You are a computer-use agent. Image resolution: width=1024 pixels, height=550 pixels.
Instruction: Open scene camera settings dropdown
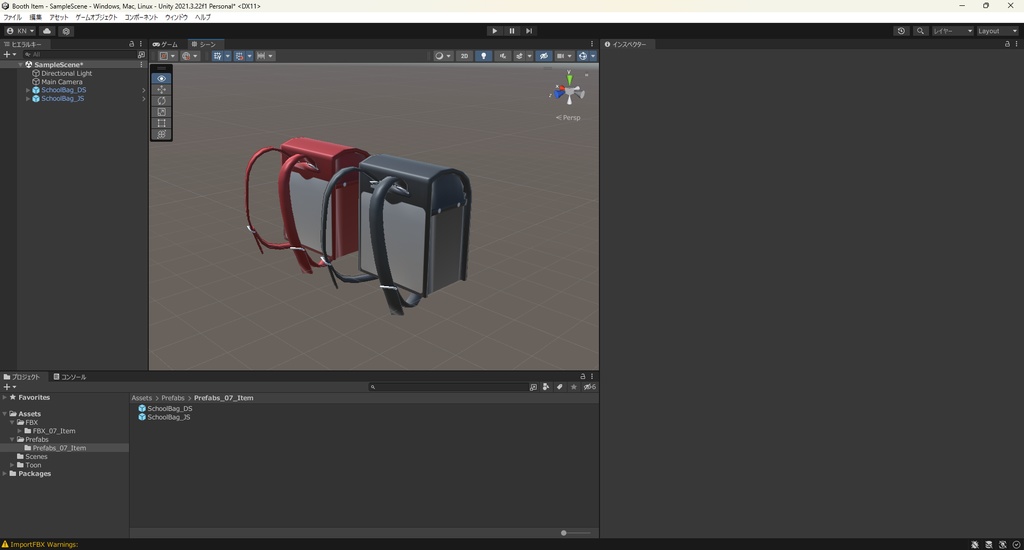coord(564,56)
